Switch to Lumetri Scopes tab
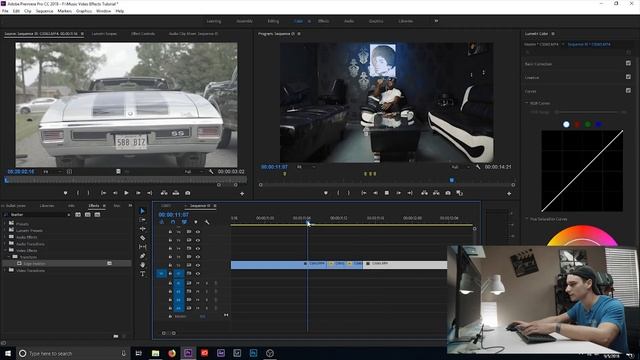Screen dimensions: 640x360 [x=104, y=34]
